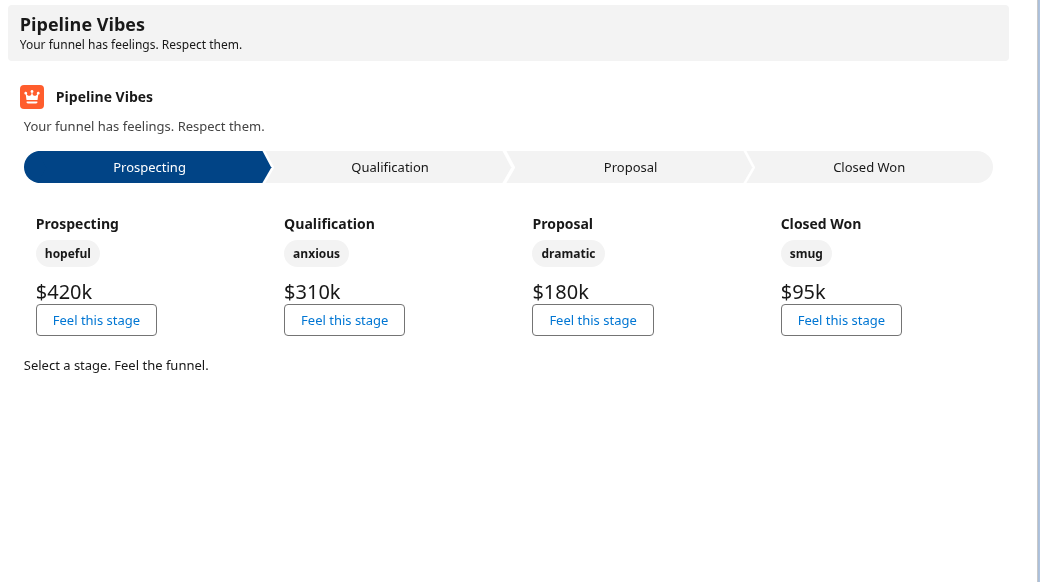Select the Closed Won stage in path

869,167
